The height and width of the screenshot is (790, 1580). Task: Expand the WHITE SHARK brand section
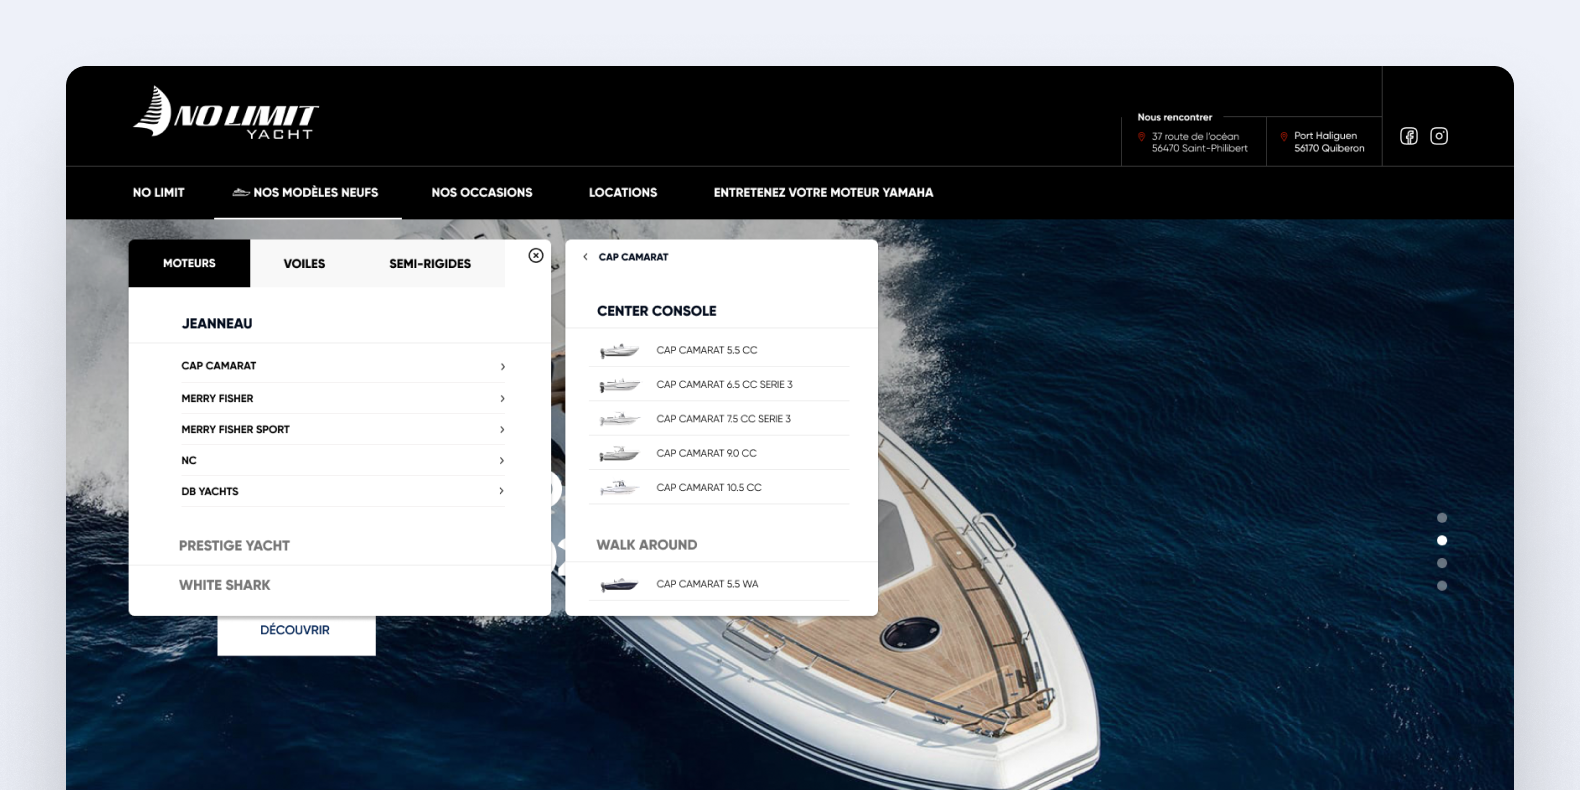point(225,585)
